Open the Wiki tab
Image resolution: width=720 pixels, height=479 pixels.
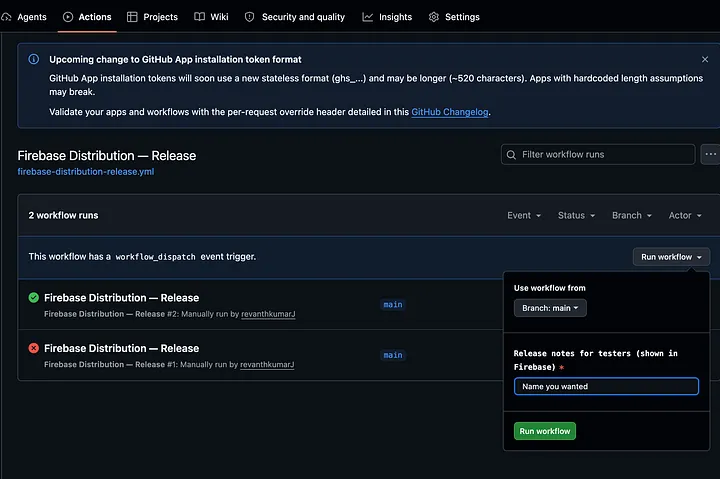coord(211,17)
